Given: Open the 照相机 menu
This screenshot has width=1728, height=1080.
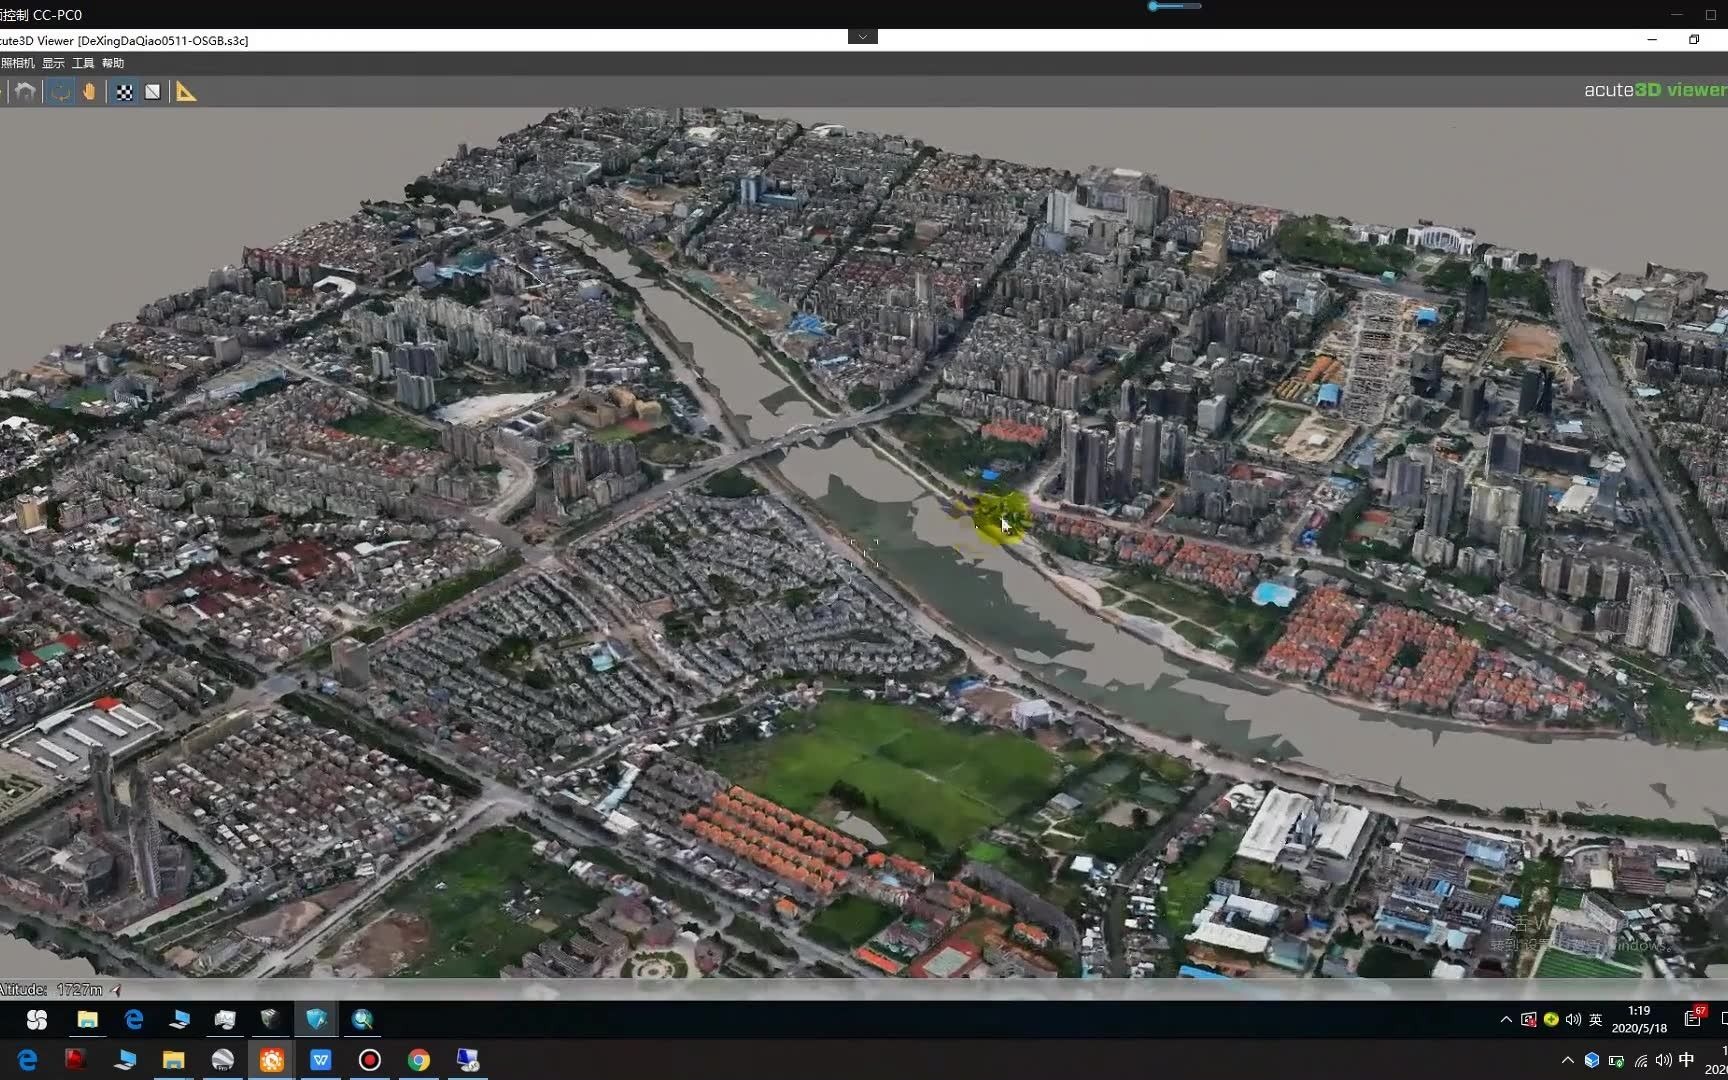Looking at the screenshot, I should [x=17, y=63].
